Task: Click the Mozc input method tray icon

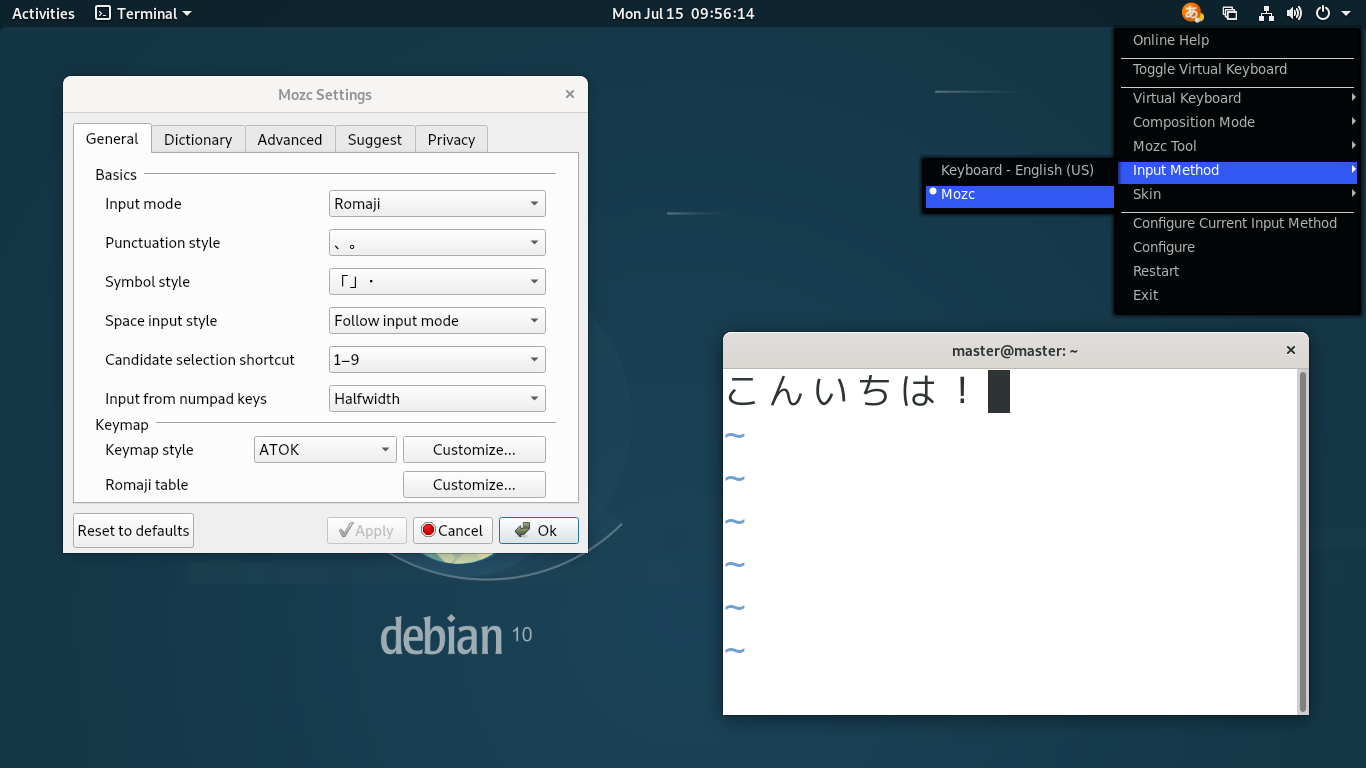Action: (x=1192, y=13)
